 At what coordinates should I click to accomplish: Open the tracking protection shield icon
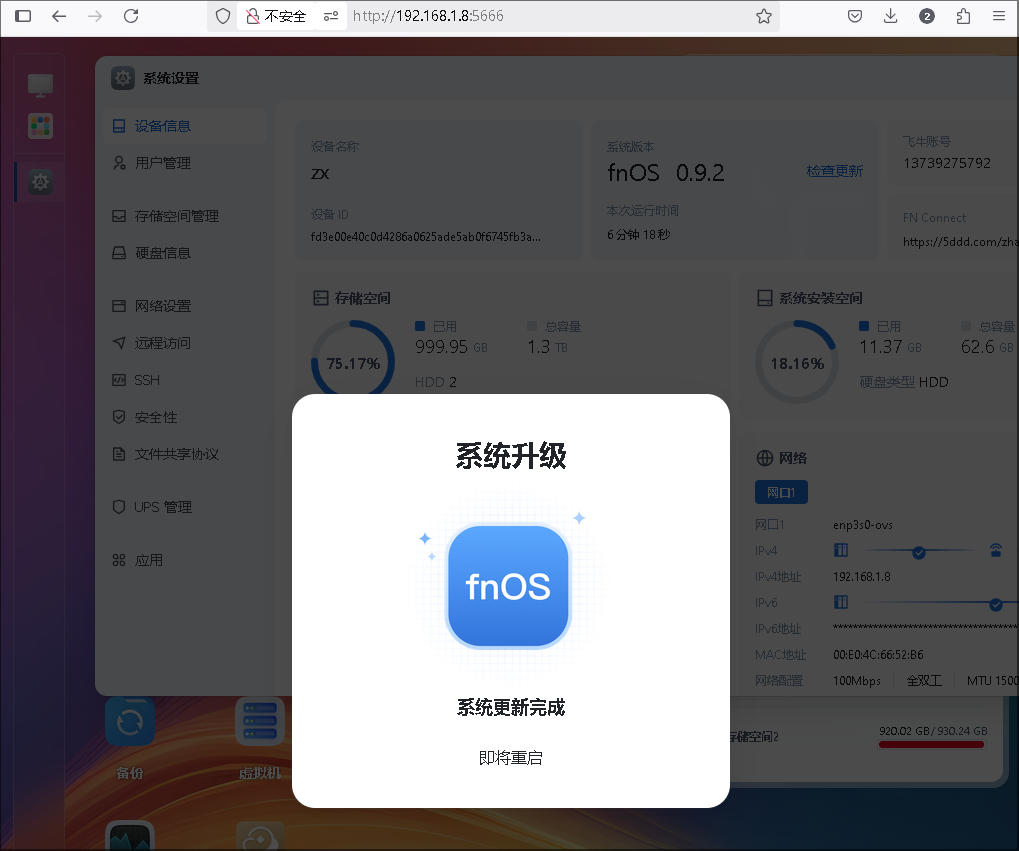click(223, 16)
